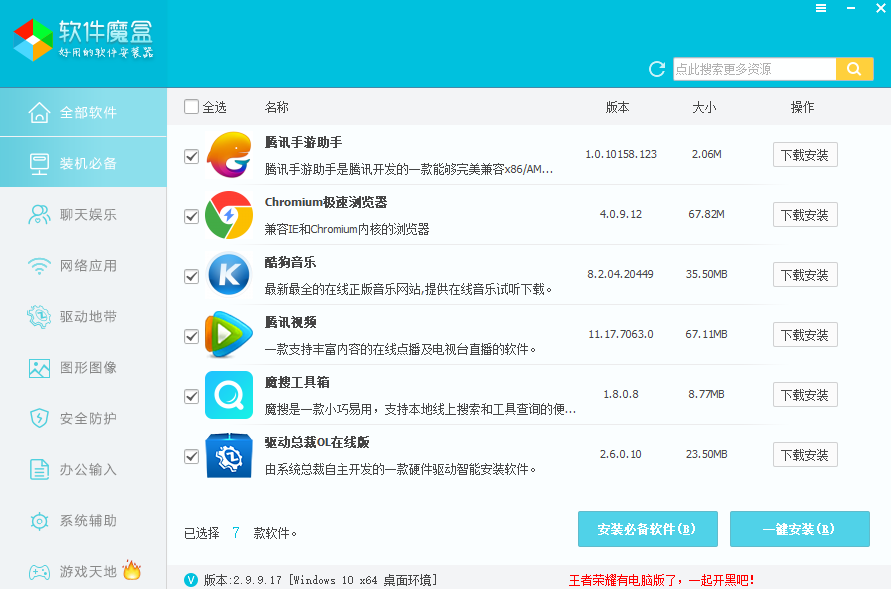The height and width of the screenshot is (589, 891).
Task: Open the 全部软件 category
Action: pyautogui.click(x=84, y=112)
